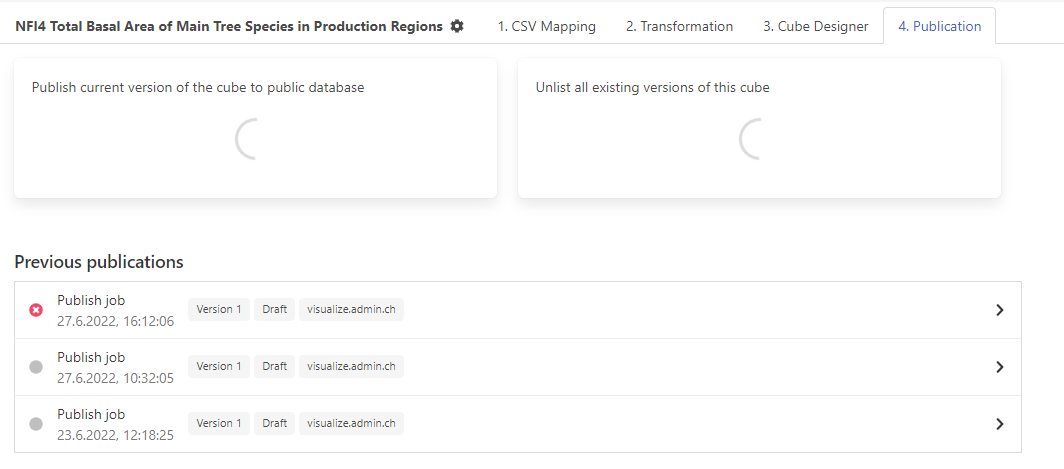Screen dimensions: 1064x469
Task: Select the Publication tab
Action: pos(939,26)
